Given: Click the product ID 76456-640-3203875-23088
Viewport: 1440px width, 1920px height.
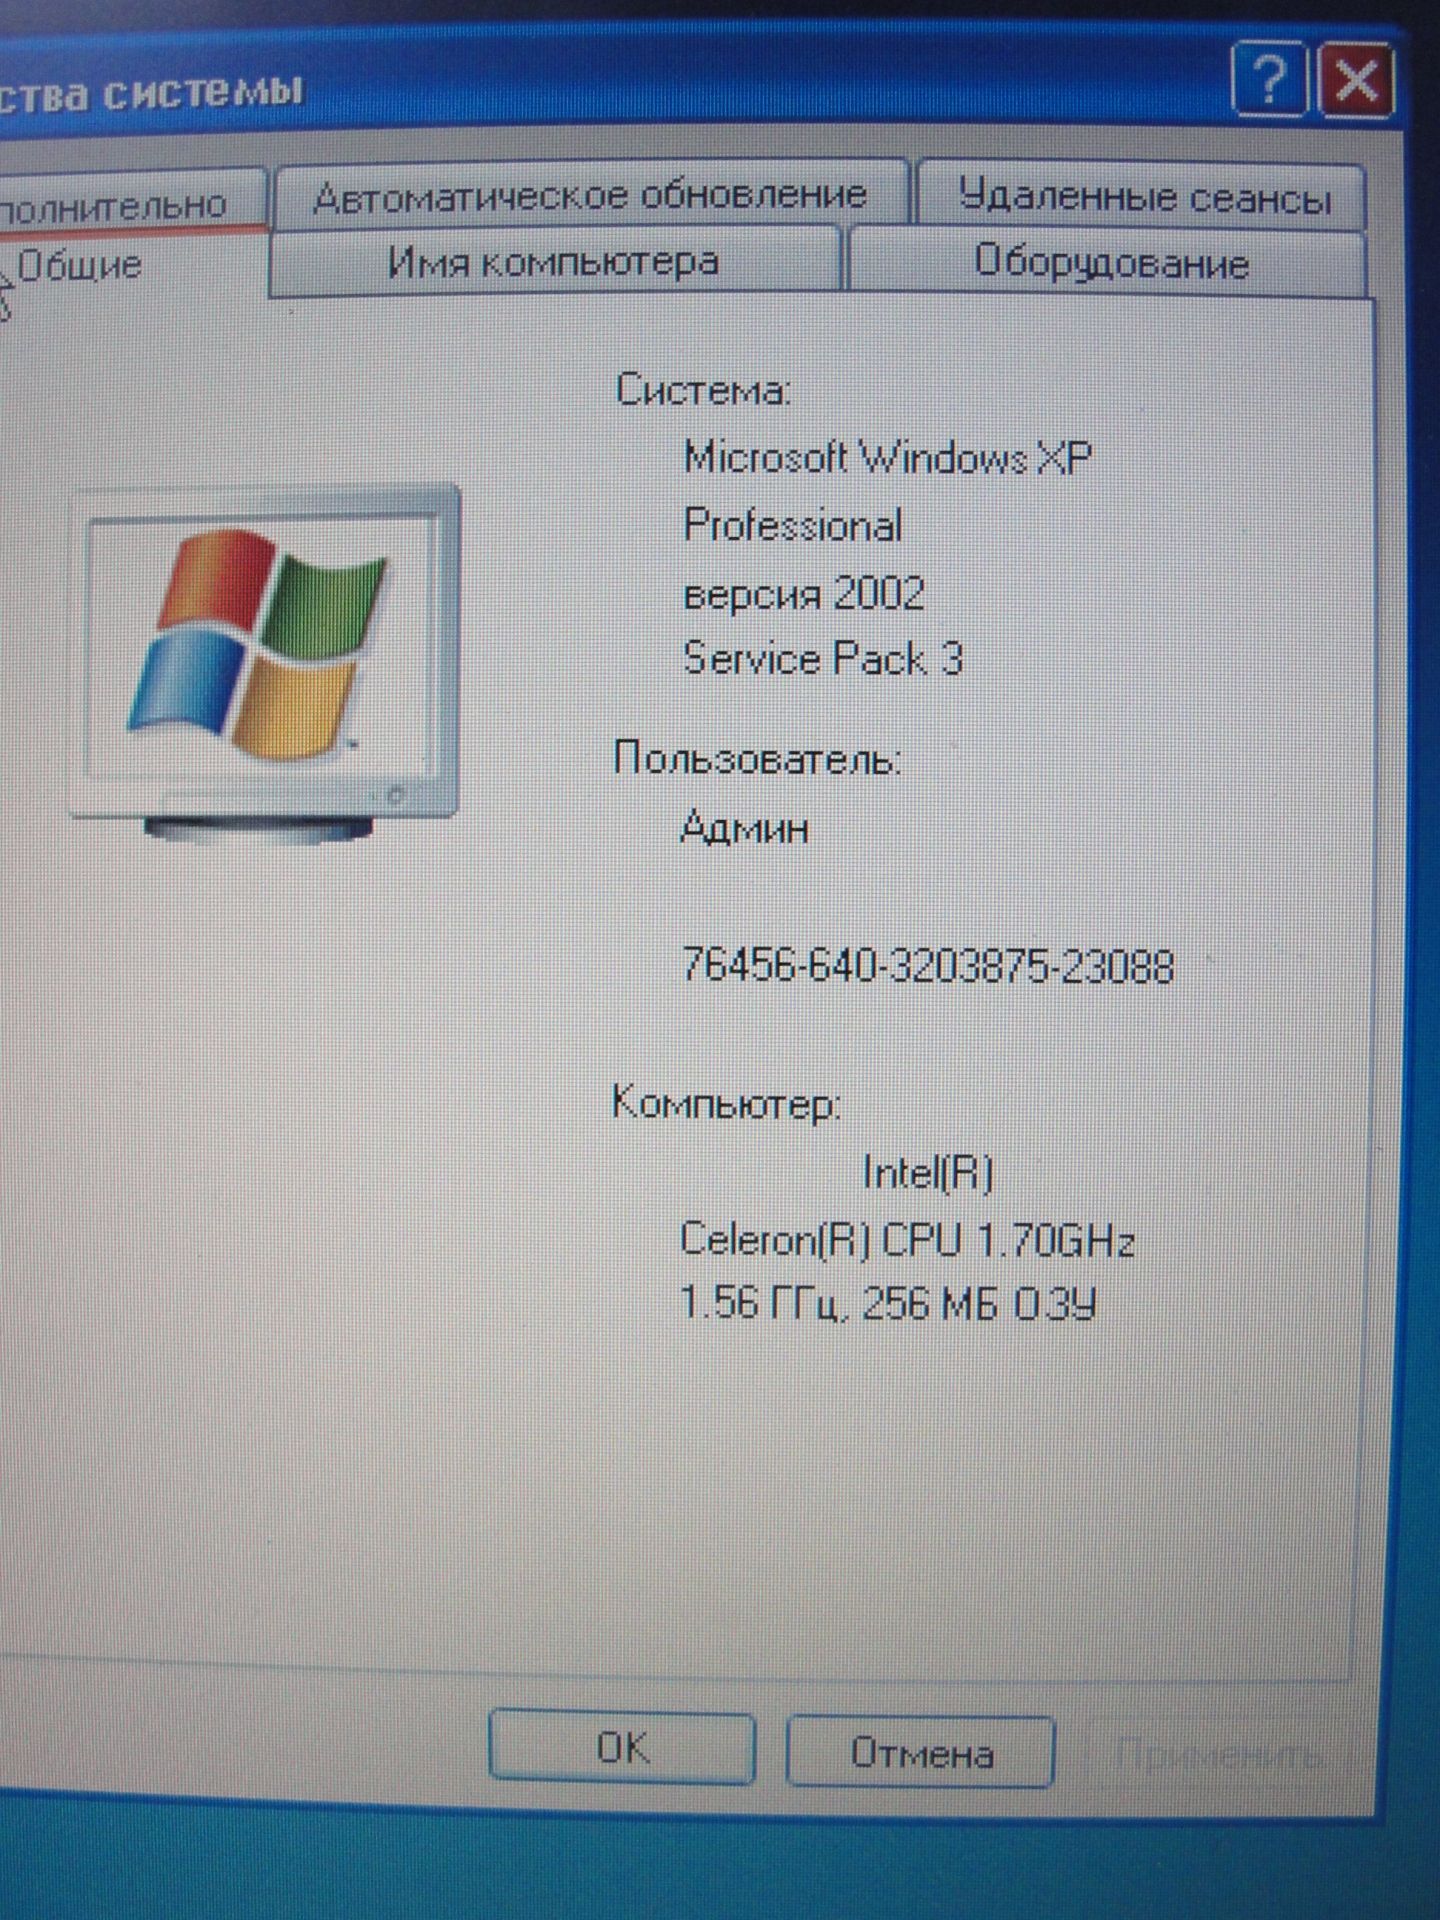Looking at the screenshot, I should [927, 967].
